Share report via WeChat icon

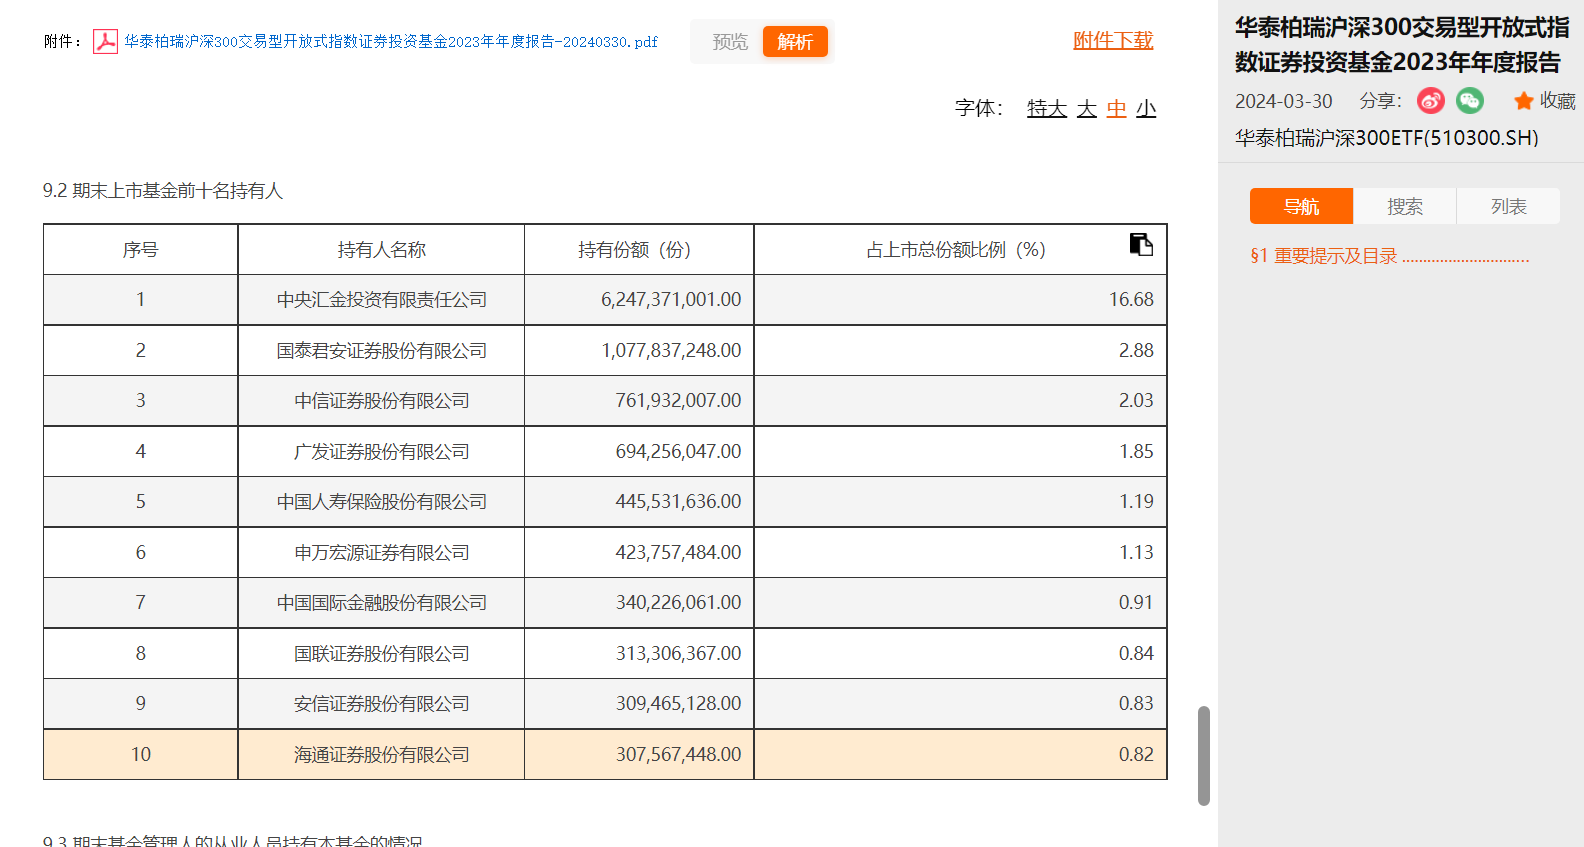click(x=1469, y=101)
